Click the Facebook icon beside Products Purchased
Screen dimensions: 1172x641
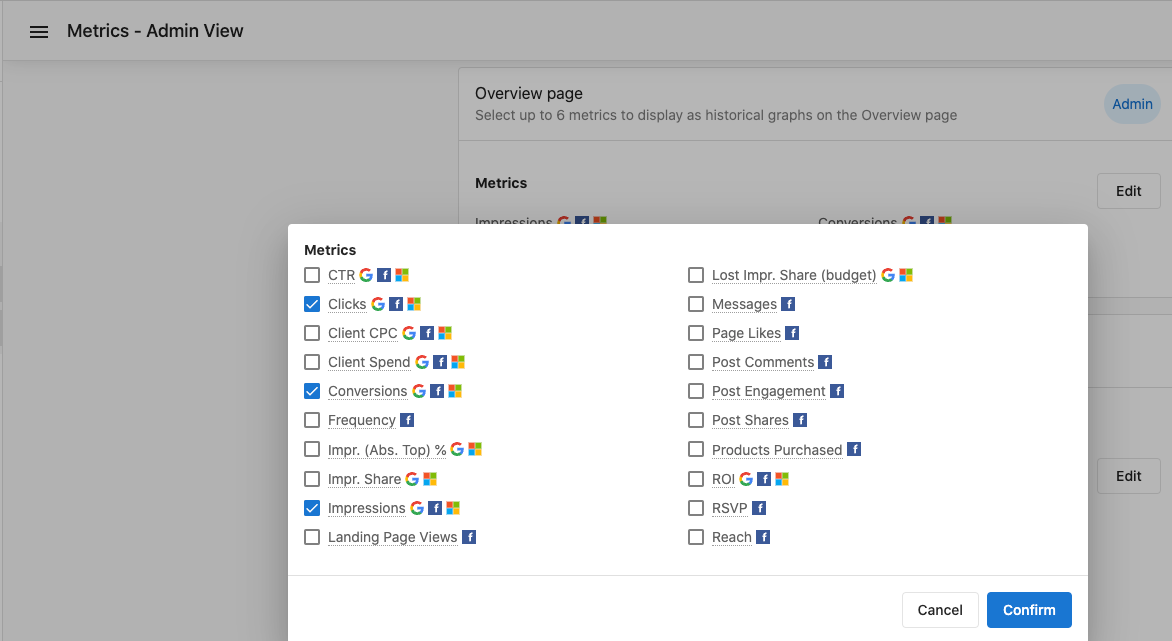tap(854, 449)
